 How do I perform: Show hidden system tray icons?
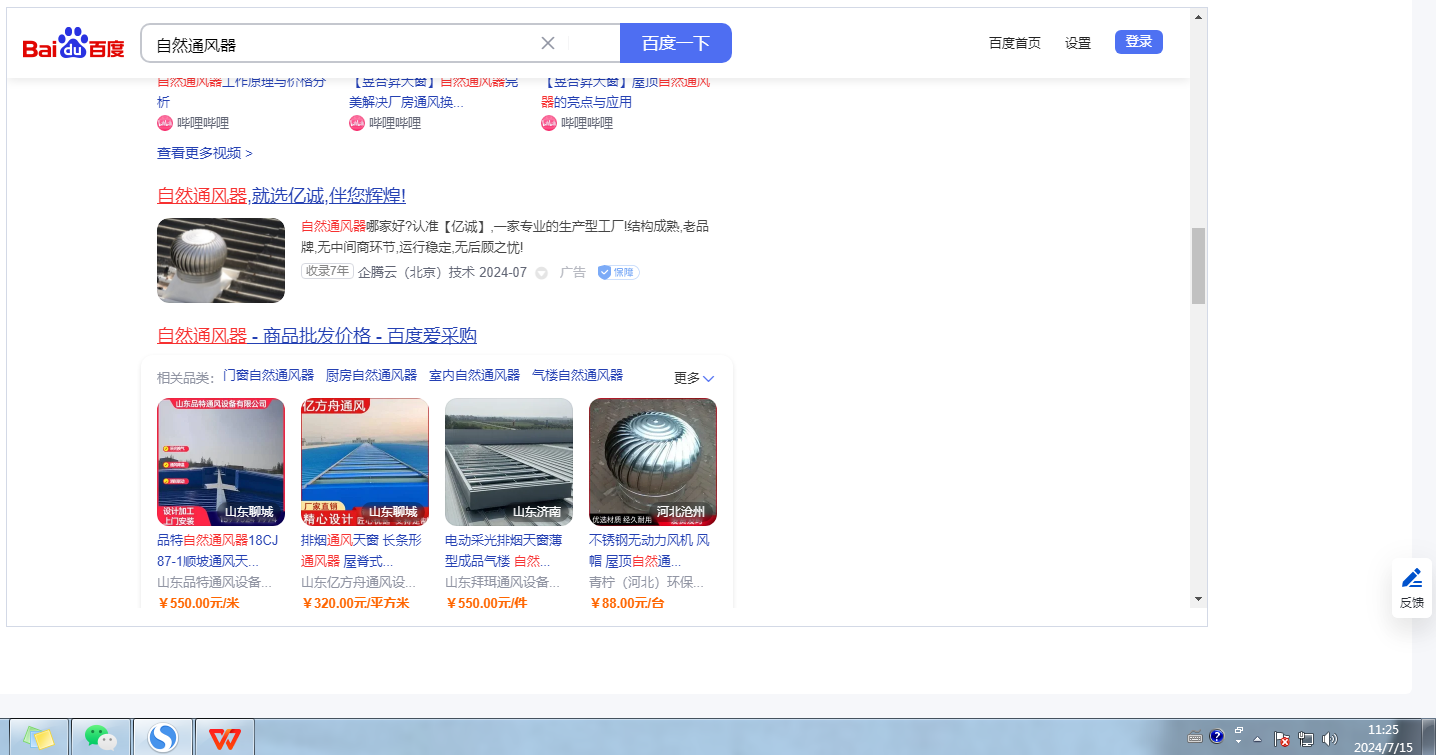(1258, 739)
